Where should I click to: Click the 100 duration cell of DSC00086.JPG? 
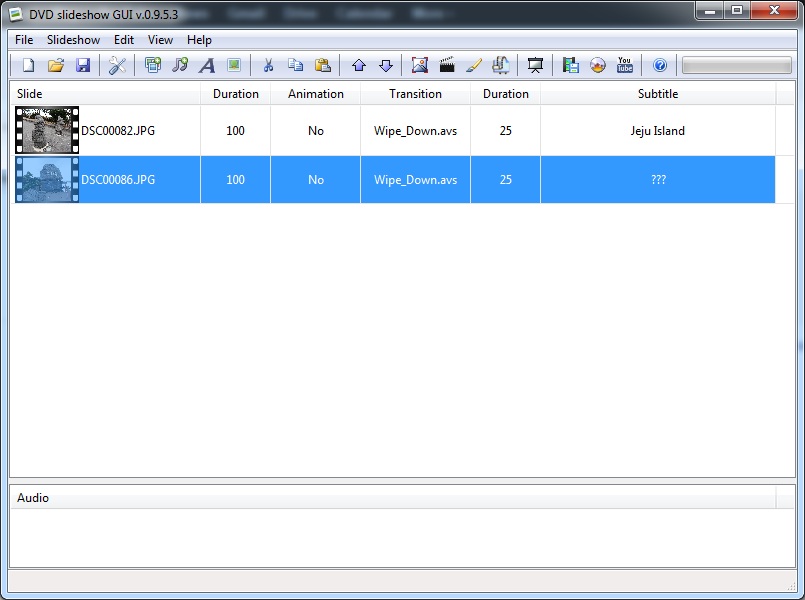coord(235,180)
